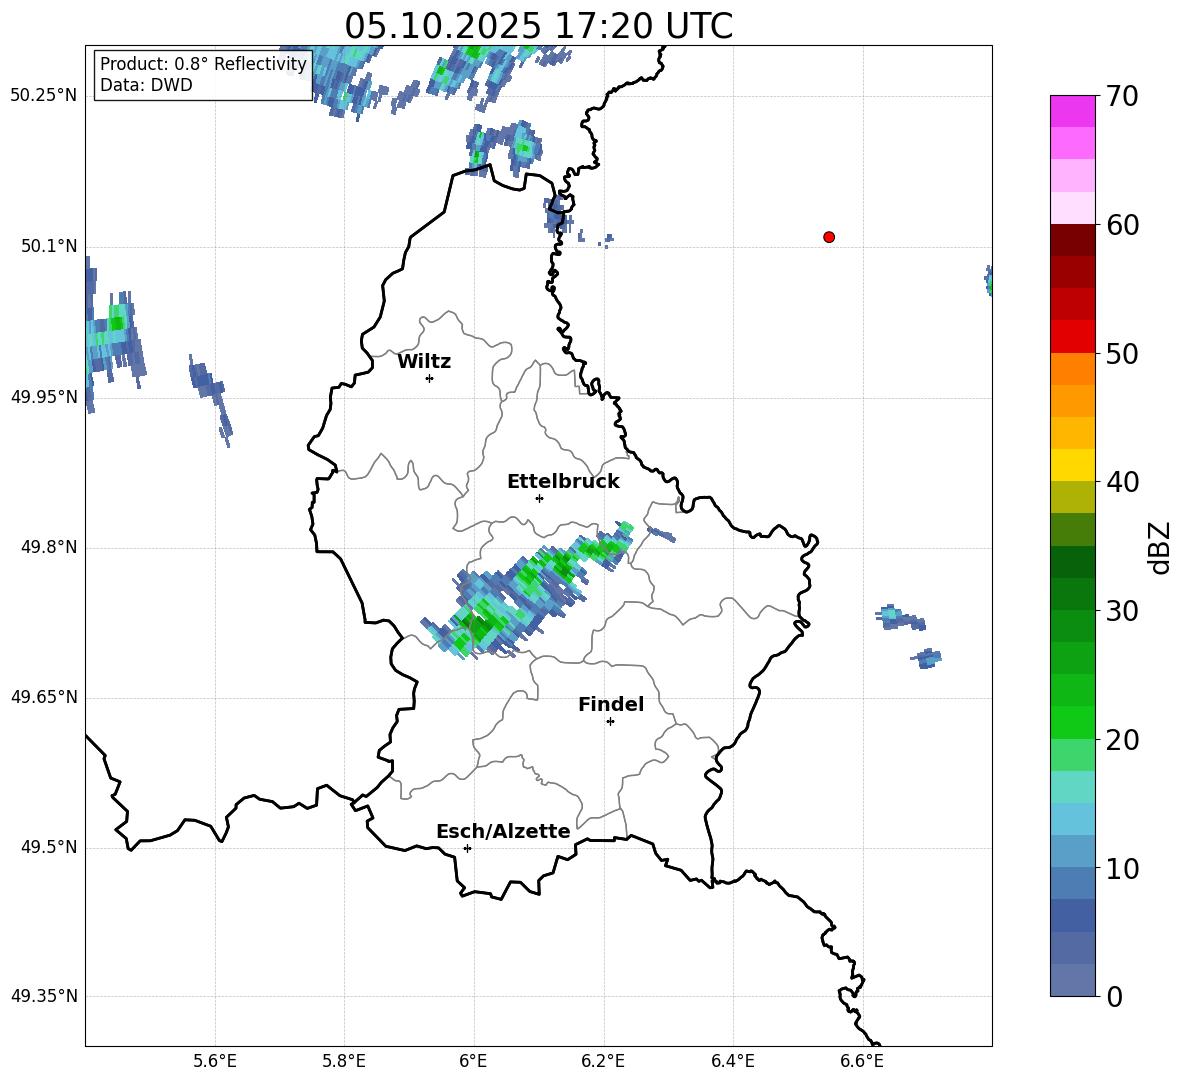Click the bright red colorbar segment near 50
Image resolution: width=1184 pixels, height=1081 pixels.
(1072, 337)
